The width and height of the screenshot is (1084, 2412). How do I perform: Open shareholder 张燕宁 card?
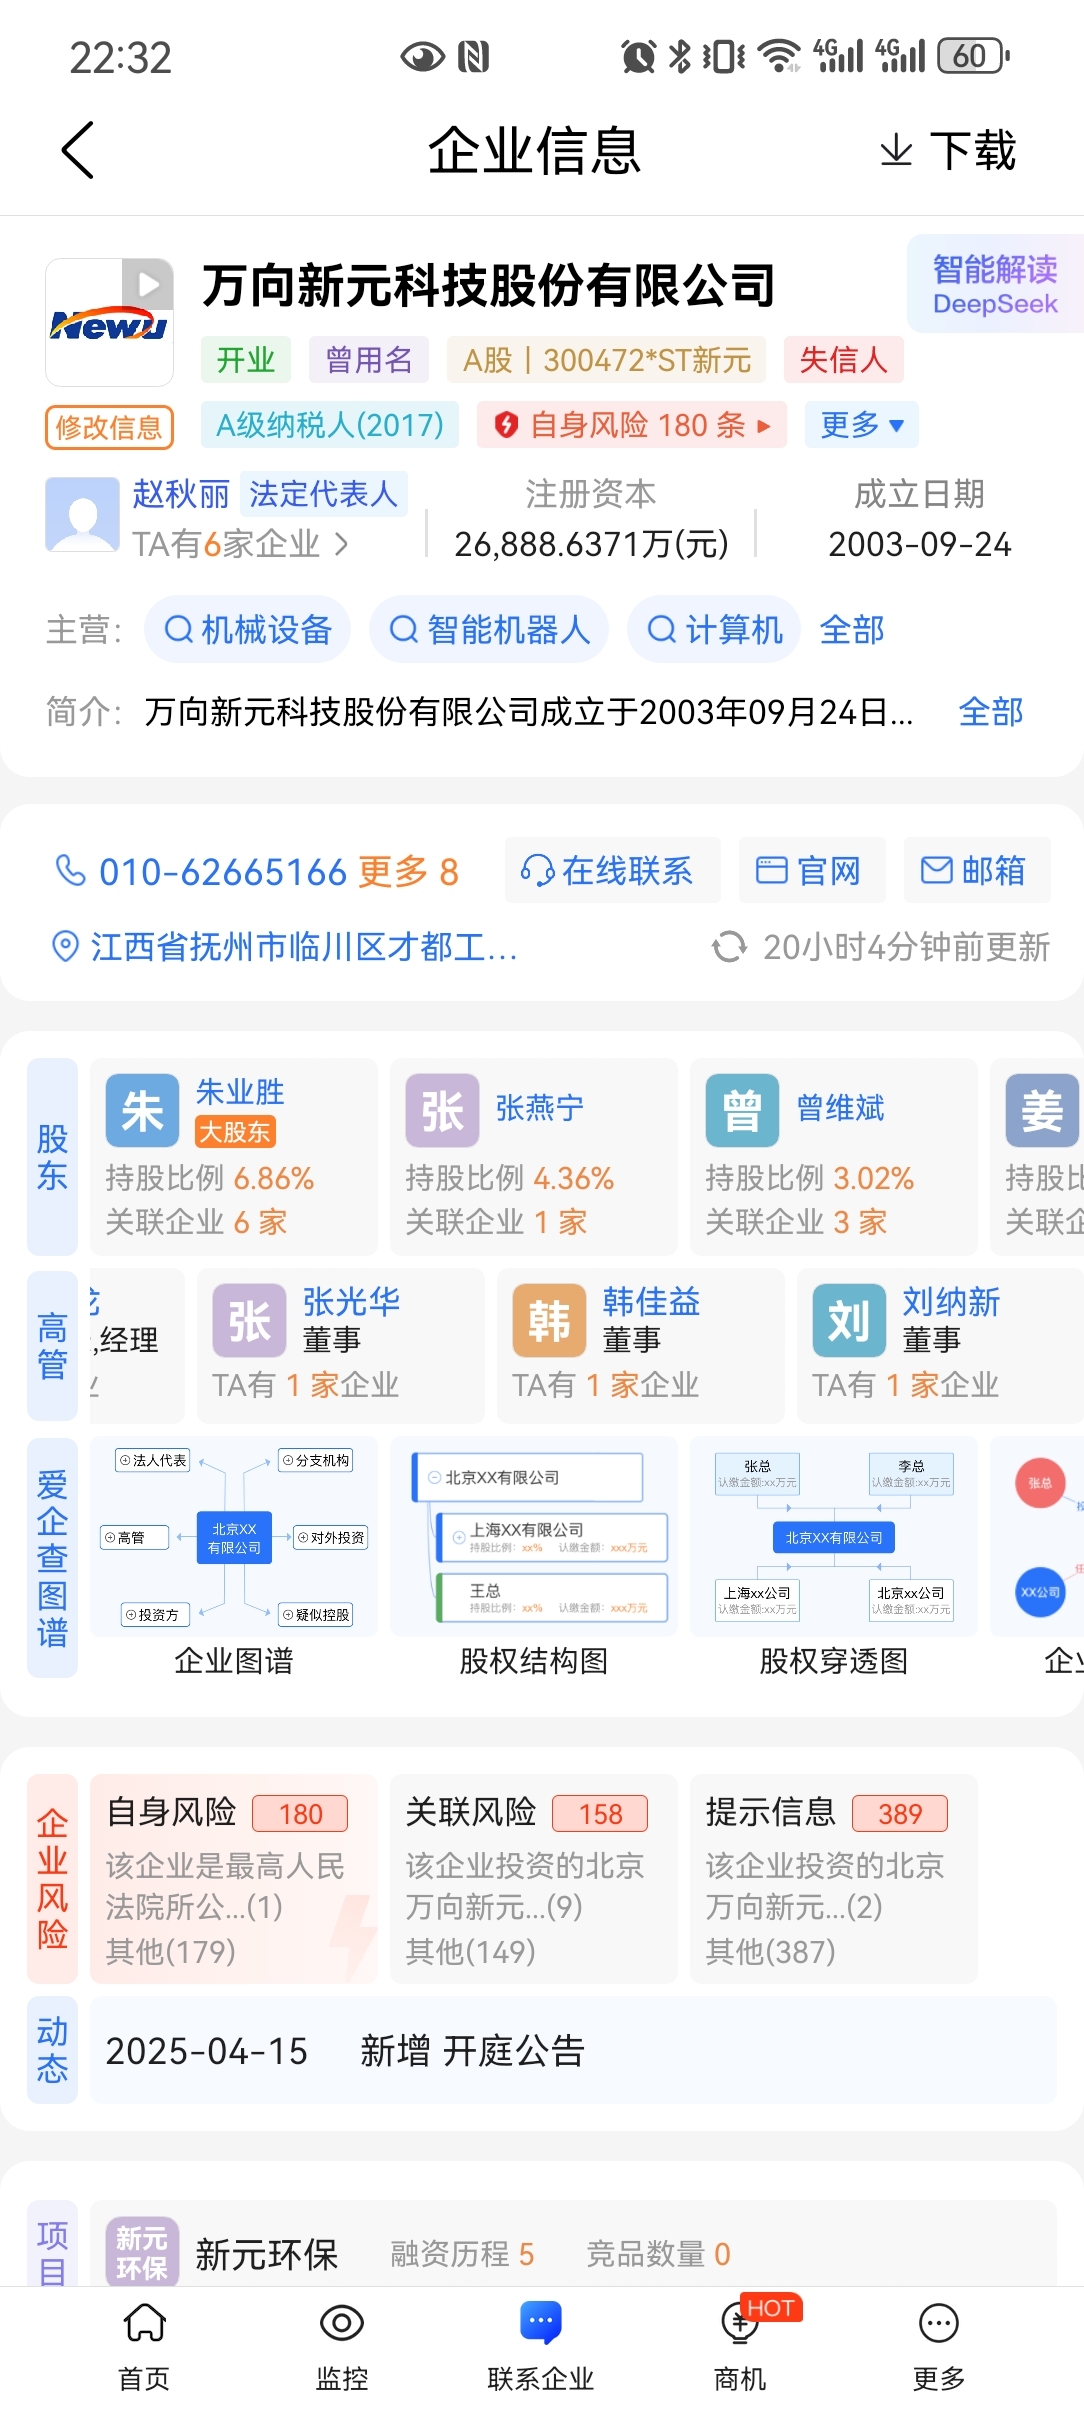[533, 1156]
